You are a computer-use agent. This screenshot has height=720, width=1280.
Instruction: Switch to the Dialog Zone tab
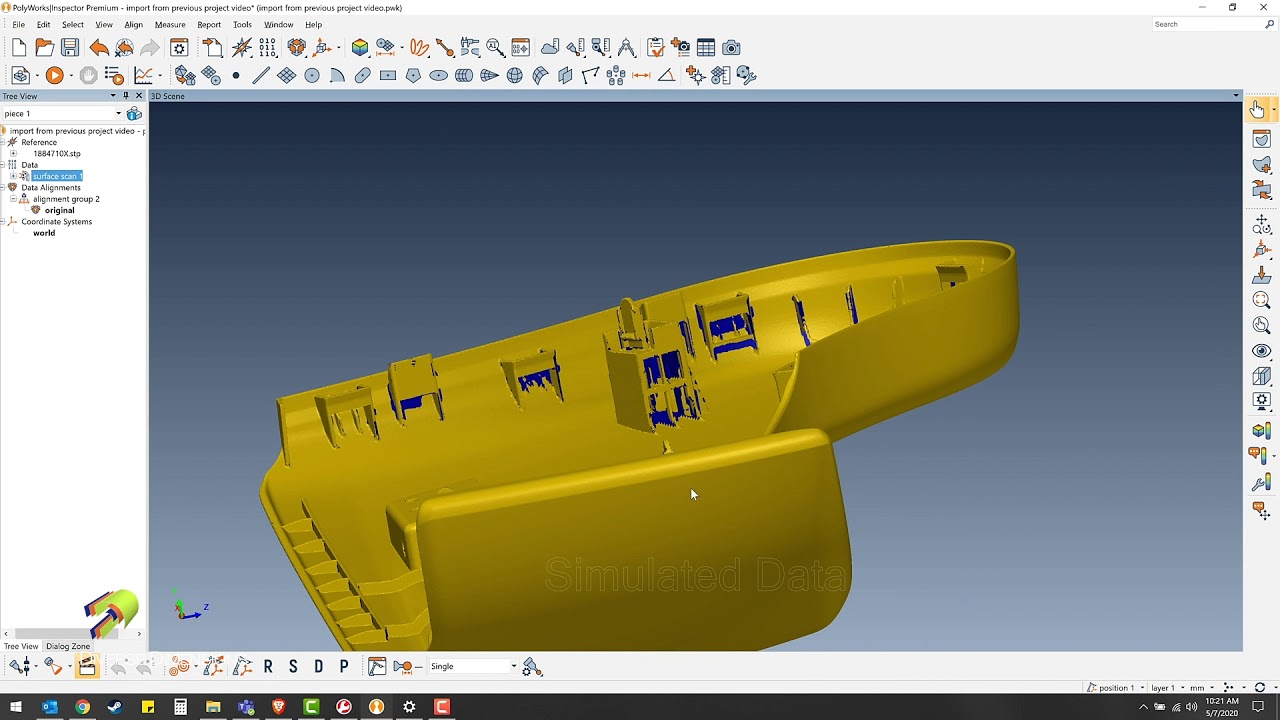pyautogui.click(x=68, y=646)
